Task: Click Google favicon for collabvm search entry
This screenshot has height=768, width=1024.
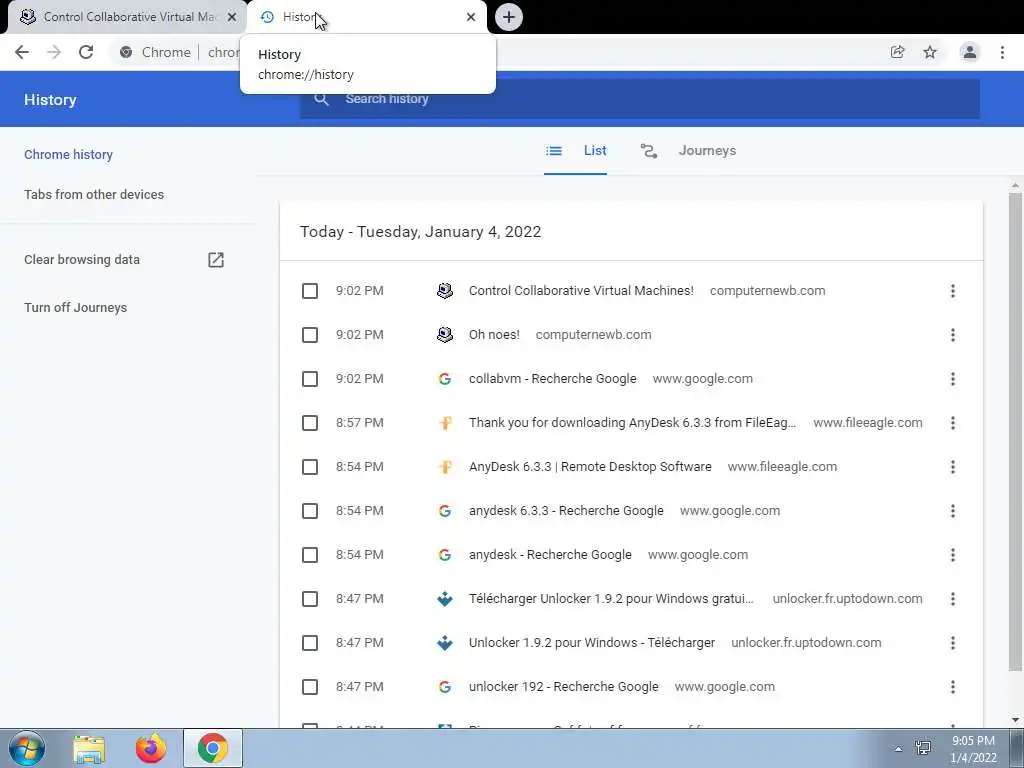Action: tap(445, 379)
